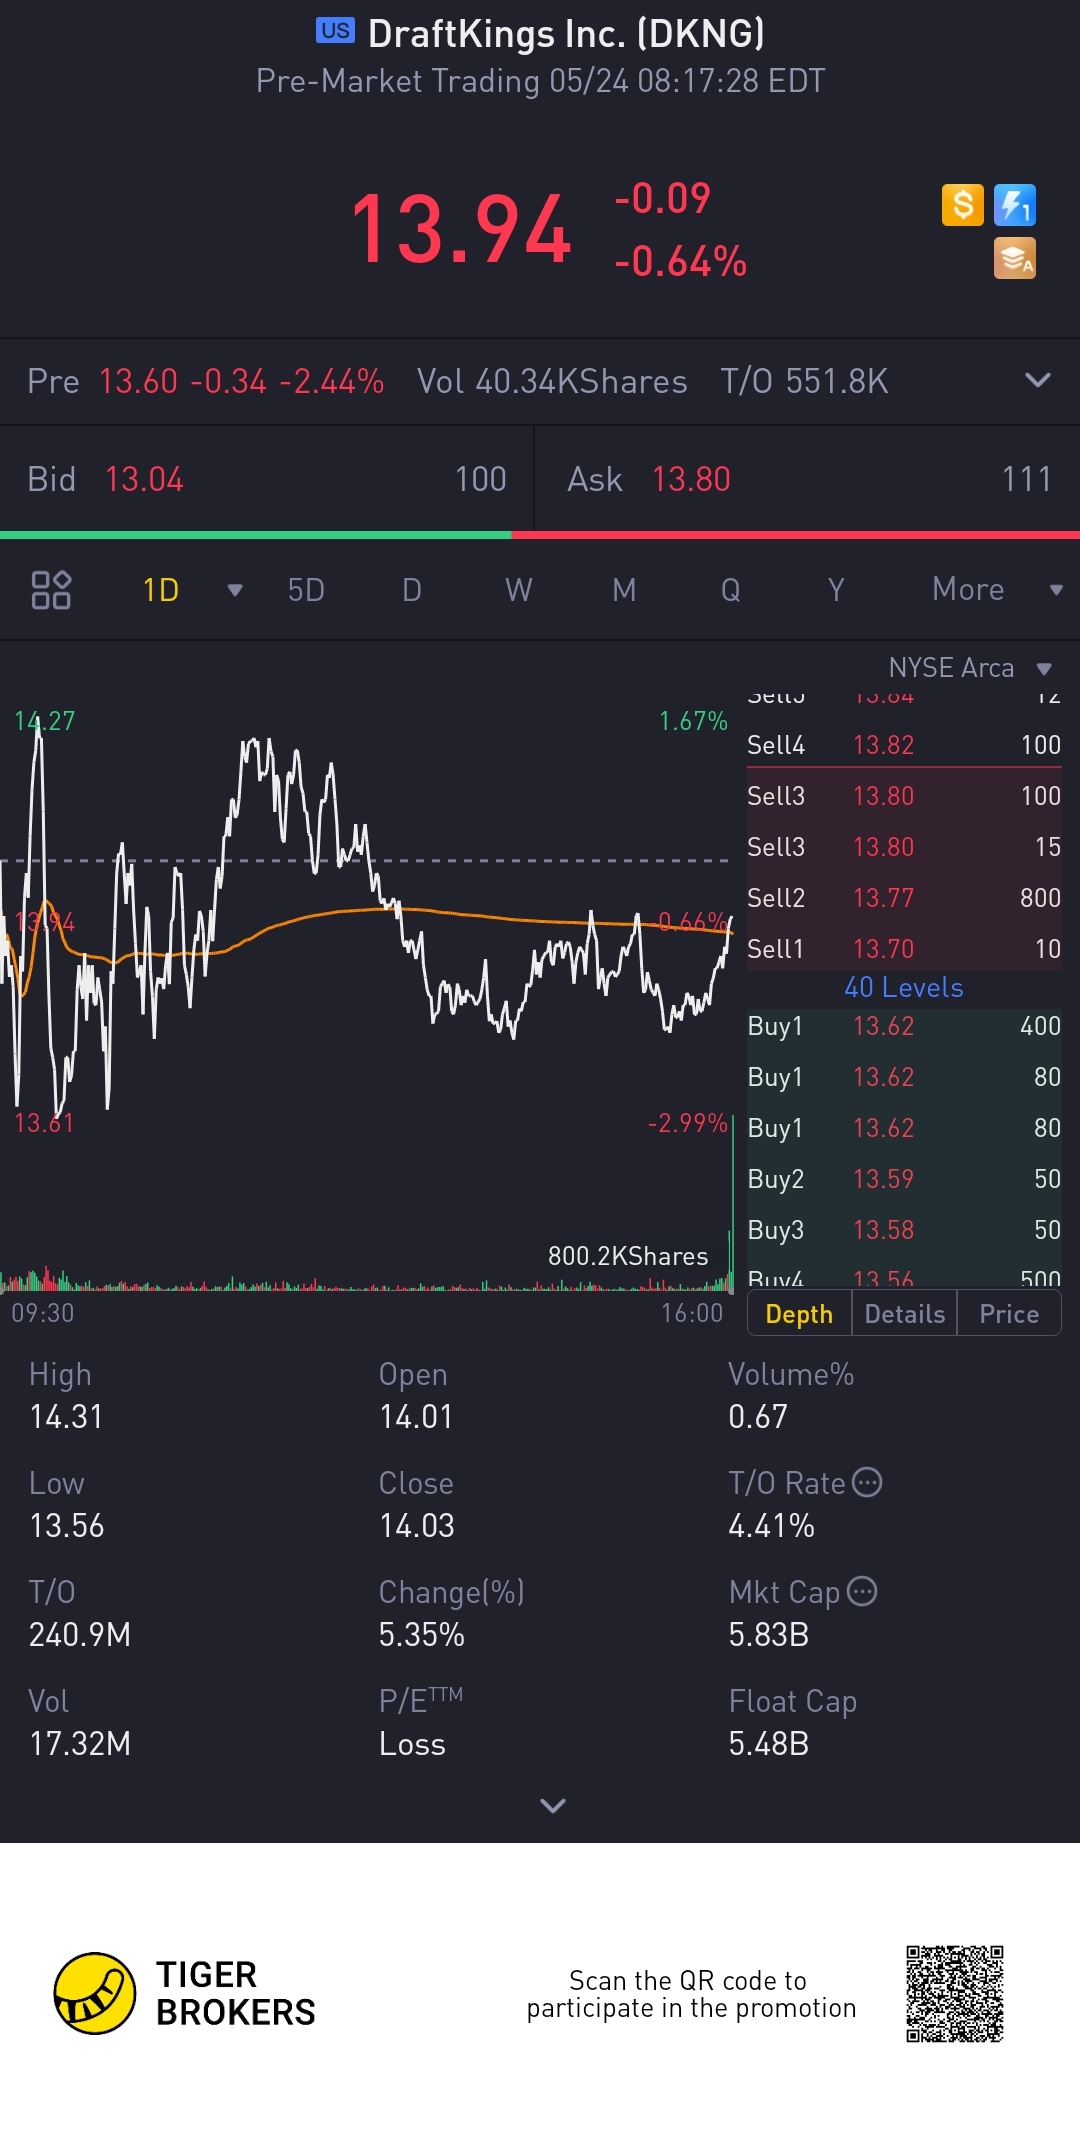The height and width of the screenshot is (2145, 1080).
Task: Tap the green-red bid/ask ratio bar
Action: (540, 535)
